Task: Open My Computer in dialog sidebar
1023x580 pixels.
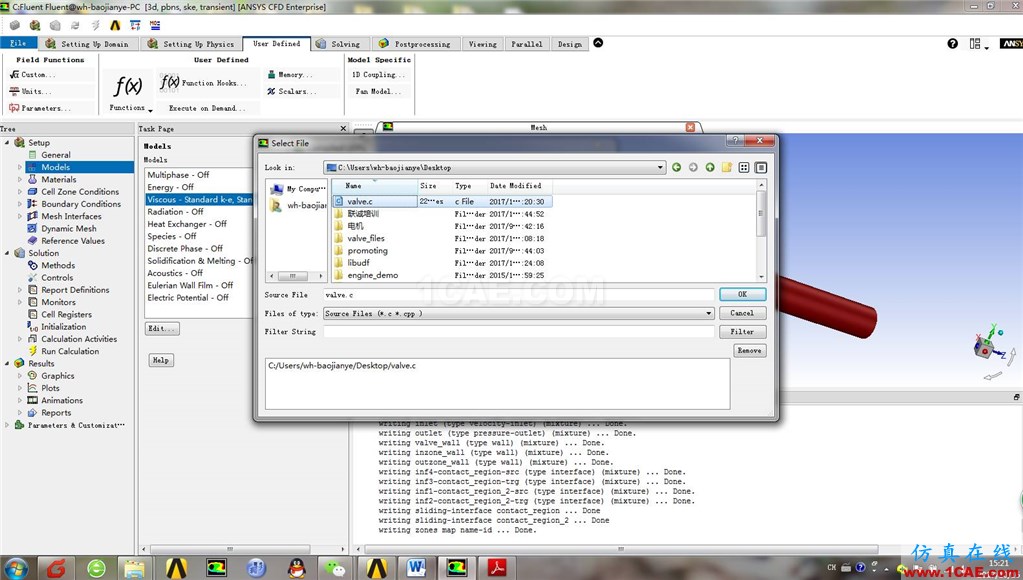Action: coord(298,189)
